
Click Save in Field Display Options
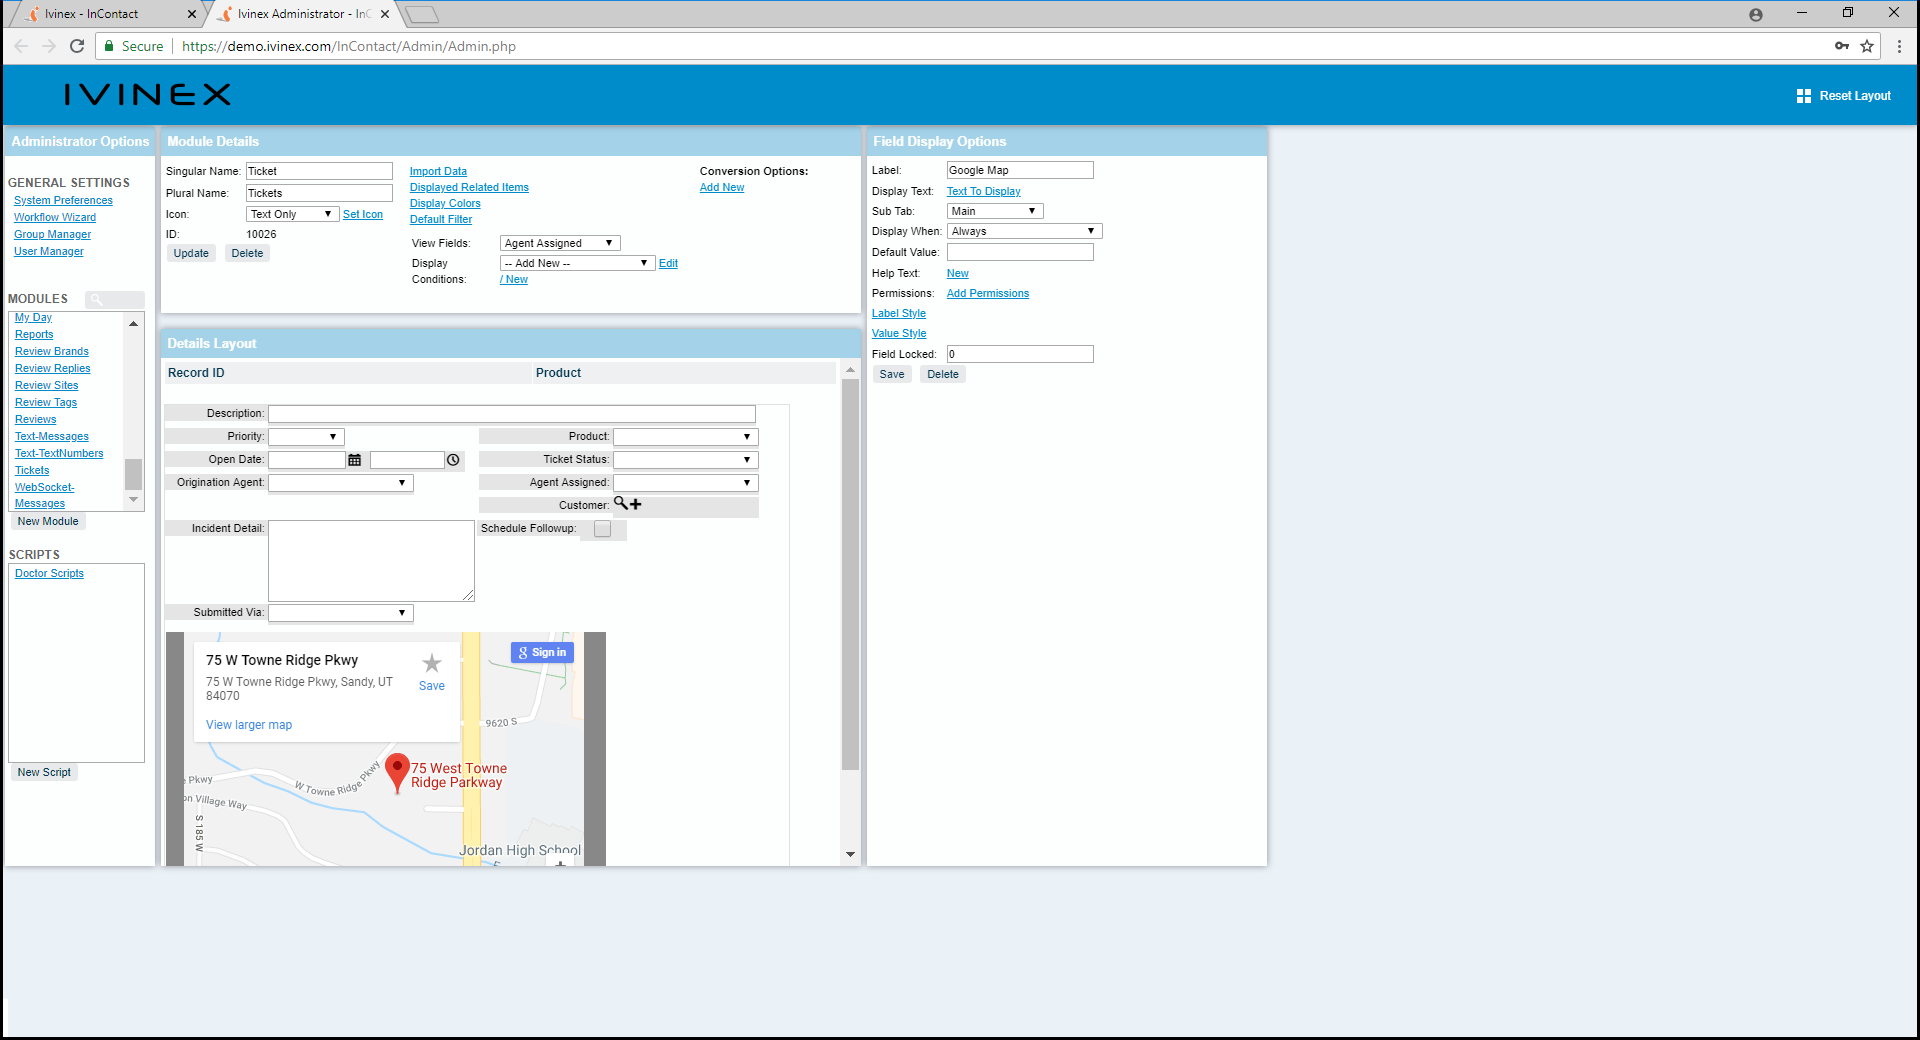(892, 375)
